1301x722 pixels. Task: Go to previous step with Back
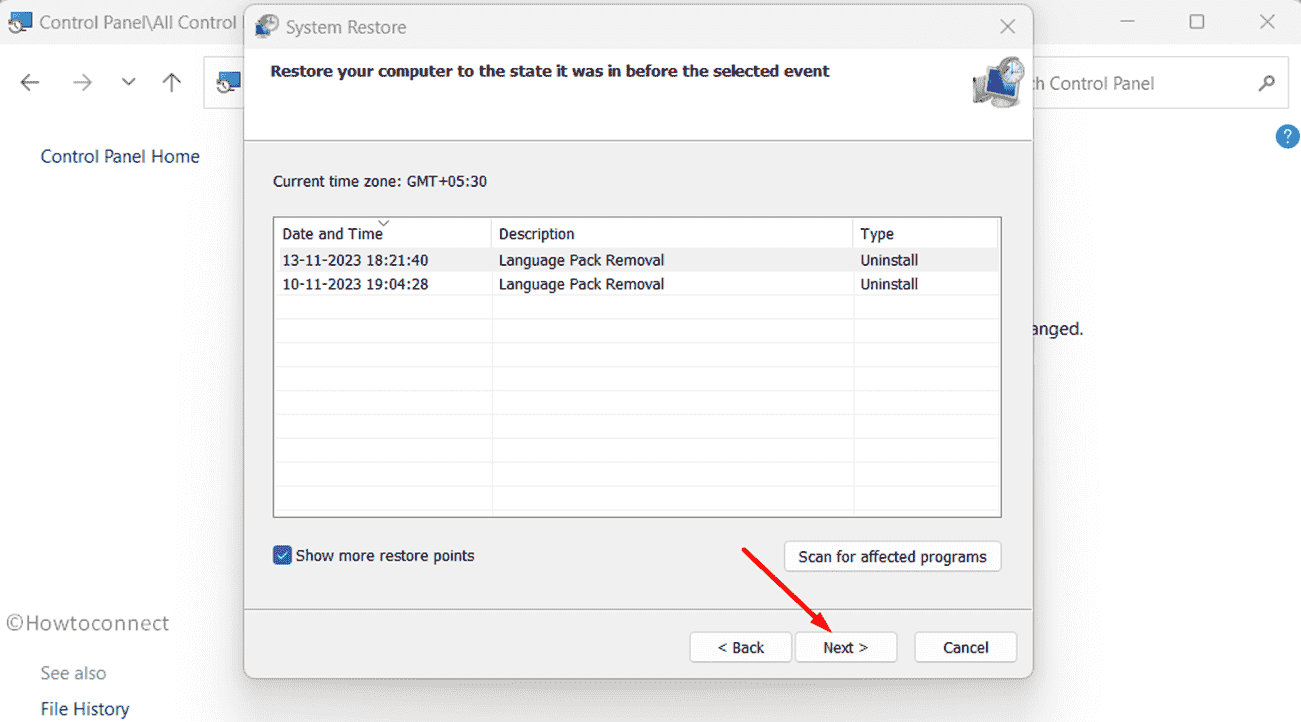(x=741, y=647)
